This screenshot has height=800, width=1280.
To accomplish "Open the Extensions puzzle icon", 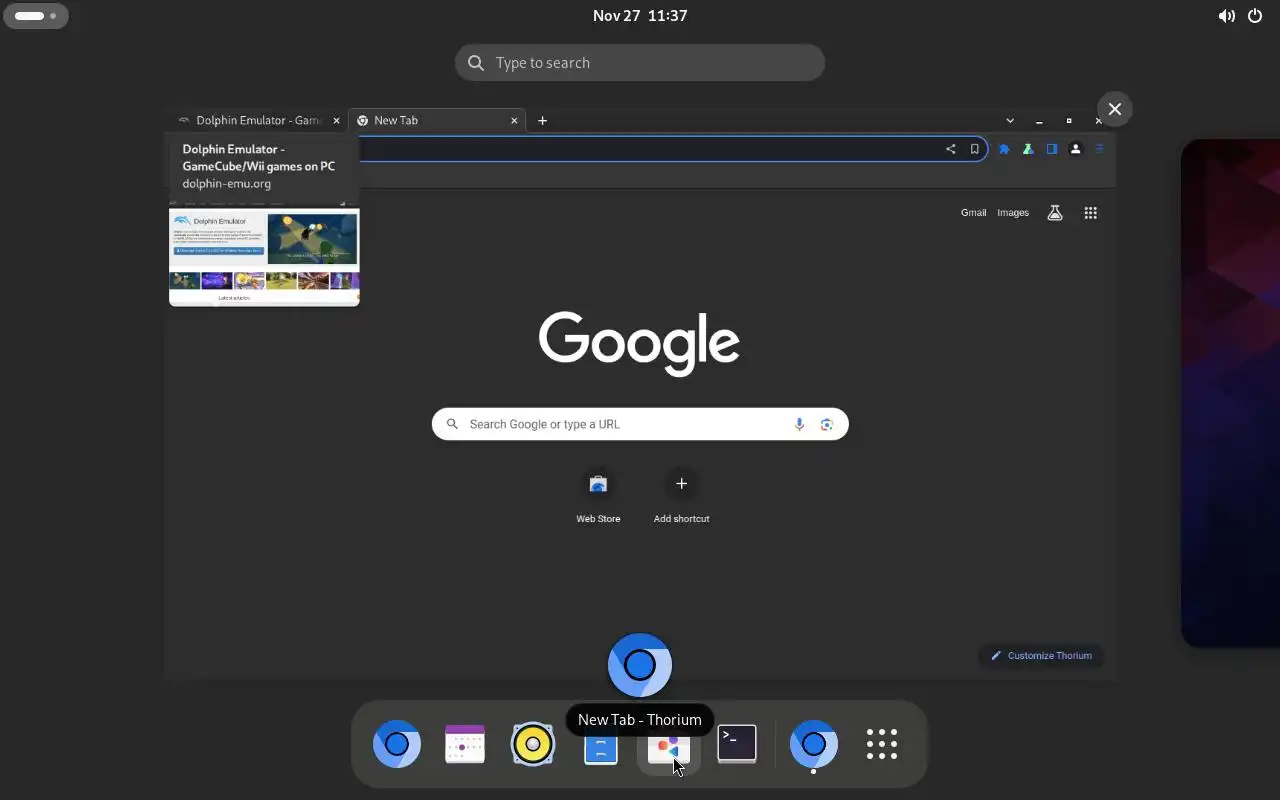I will pyautogui.click(x=1004, y=149).
